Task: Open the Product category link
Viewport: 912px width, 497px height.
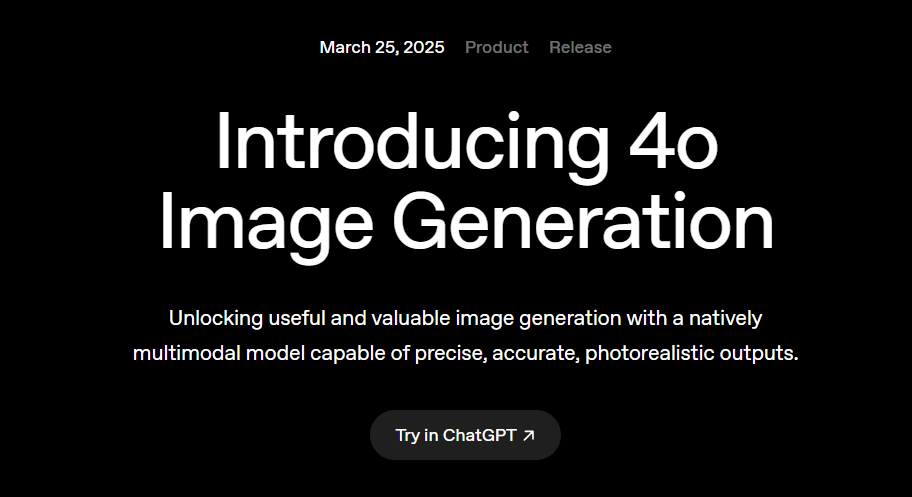Action: pyautogui.click(x=497, y=47)
